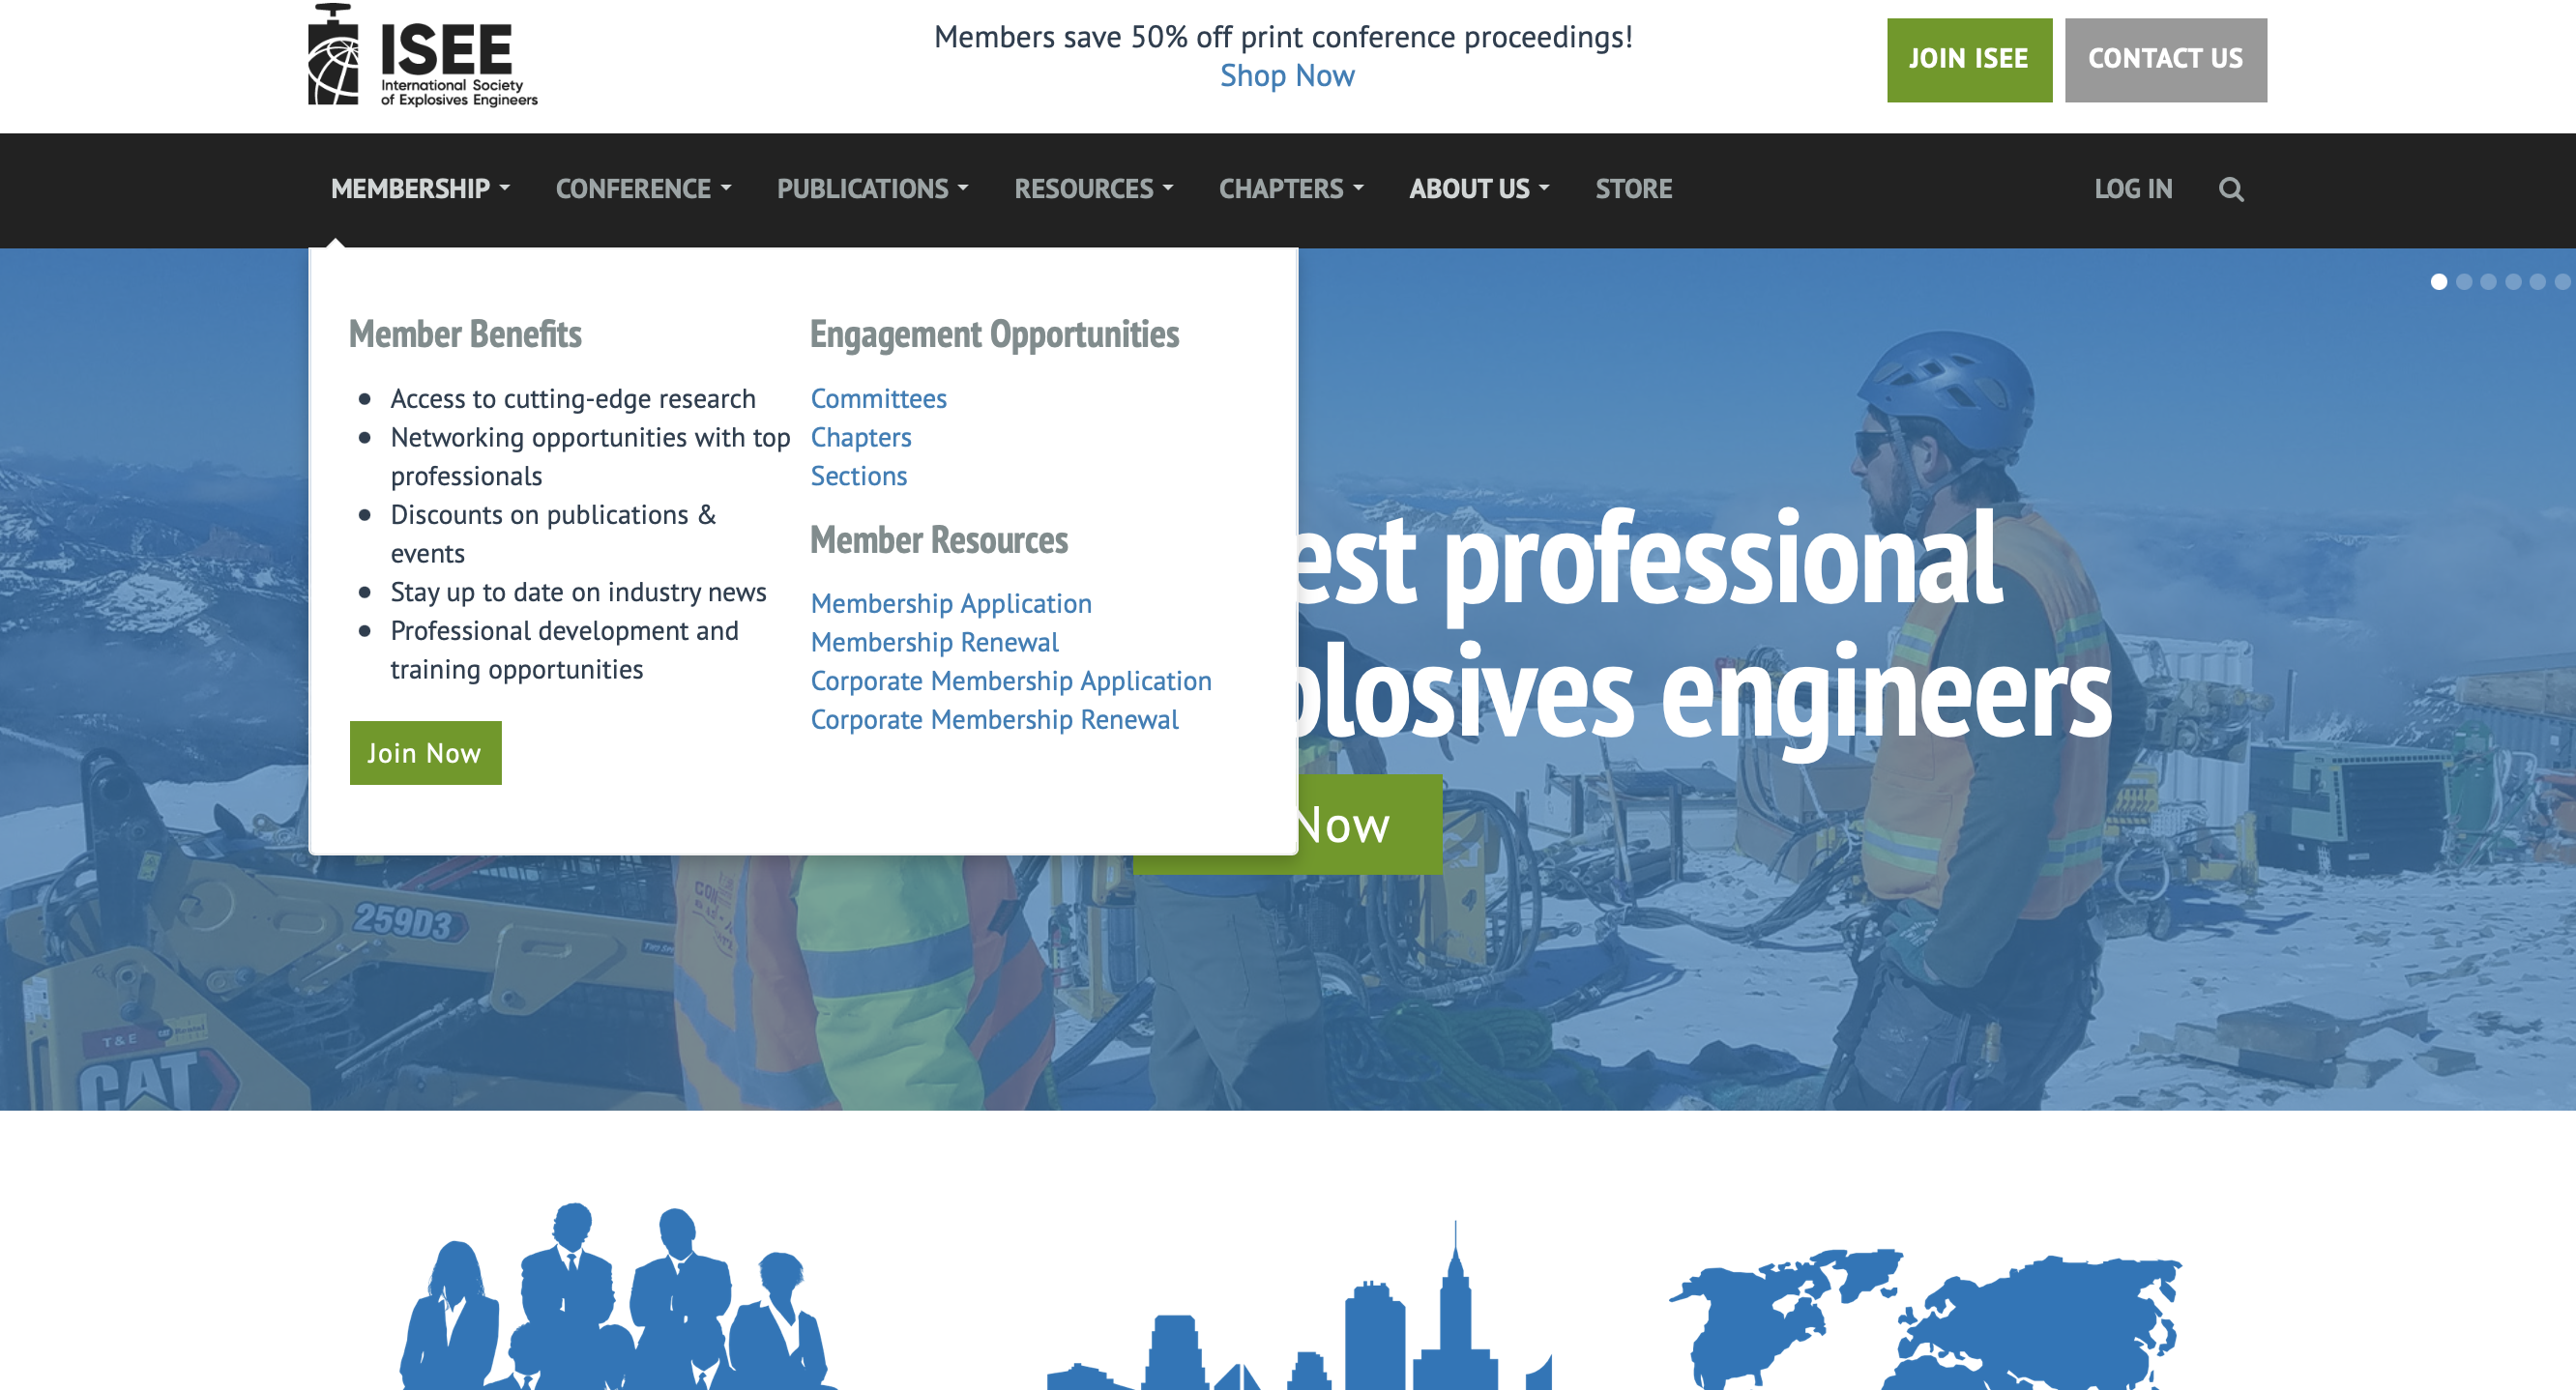Select the first carousel slide dot

(2439, 282)
